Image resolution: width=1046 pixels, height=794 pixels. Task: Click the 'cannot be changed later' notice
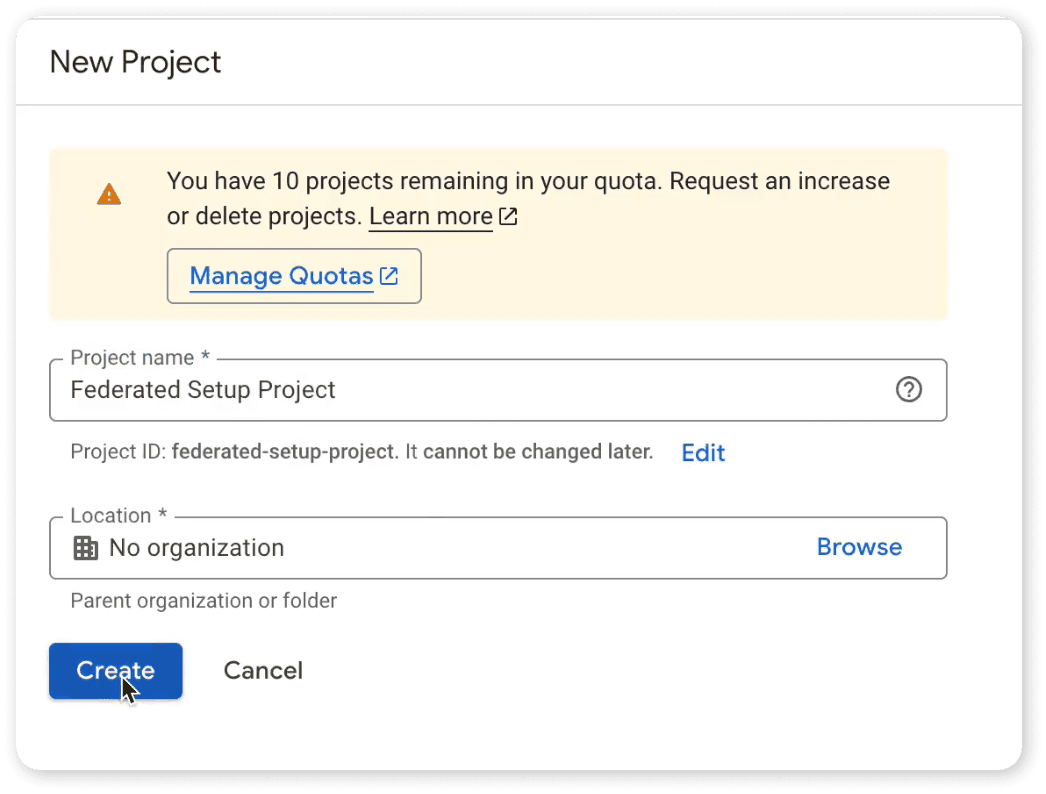click(x=538, y=452)
